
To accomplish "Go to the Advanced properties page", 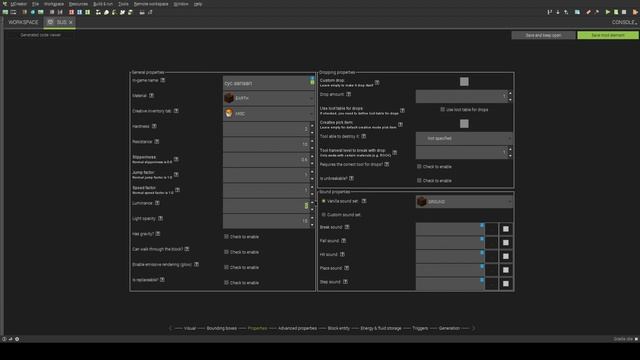I will coord(298,328).
